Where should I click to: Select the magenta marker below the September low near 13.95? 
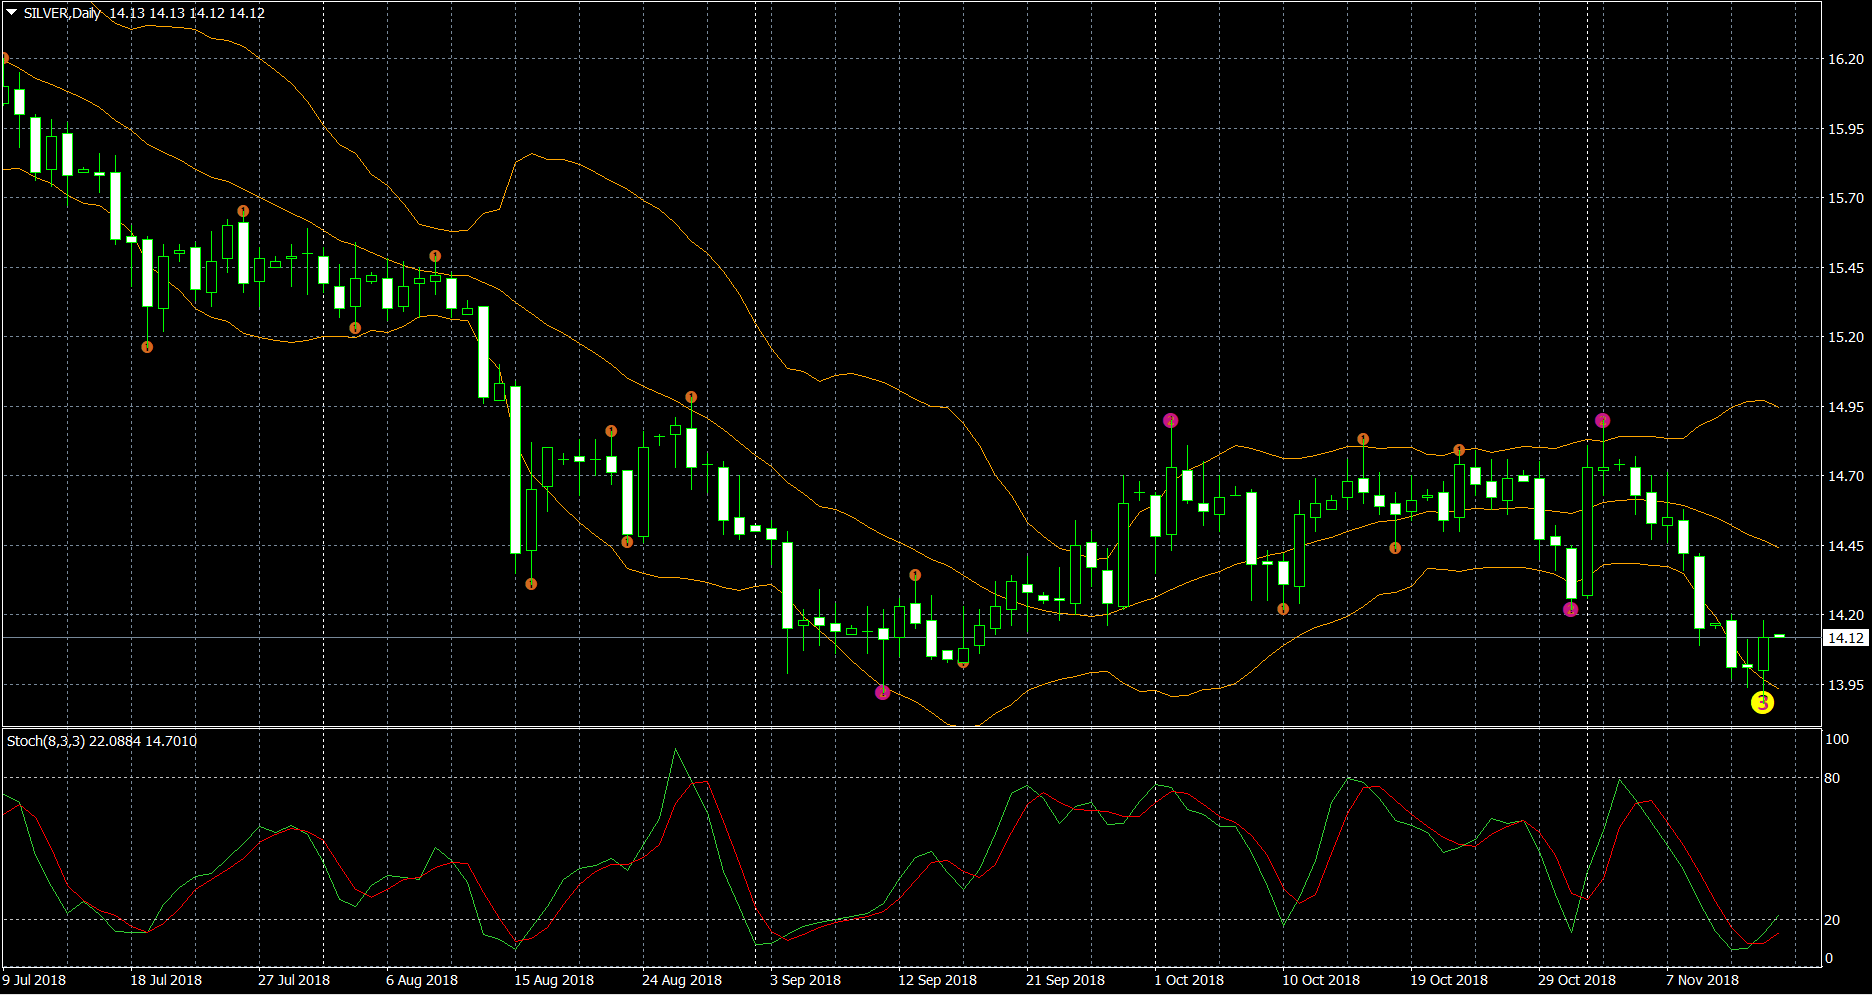click(882, 692)
